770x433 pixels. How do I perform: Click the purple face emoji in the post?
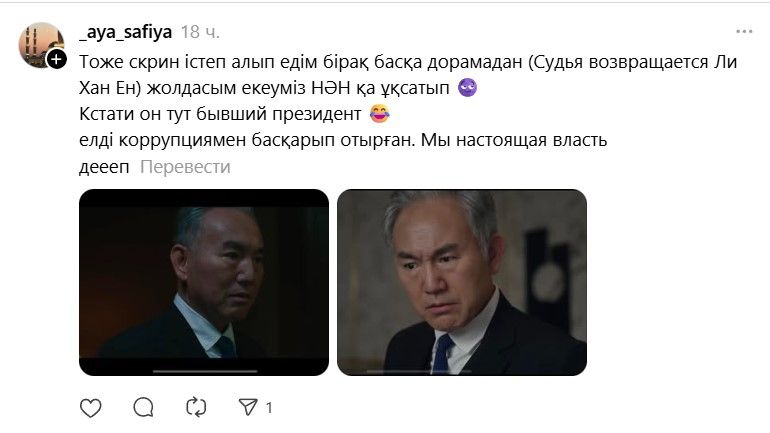[467, 88]
